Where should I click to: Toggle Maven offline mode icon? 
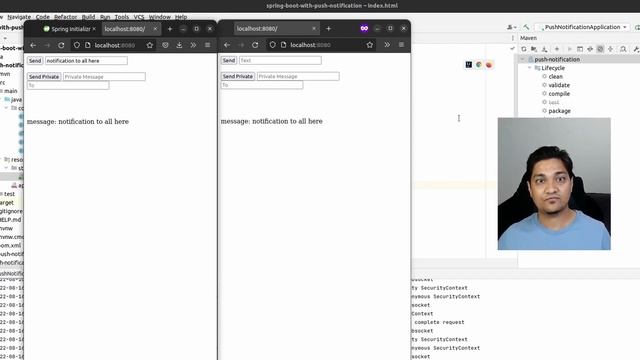590,49
